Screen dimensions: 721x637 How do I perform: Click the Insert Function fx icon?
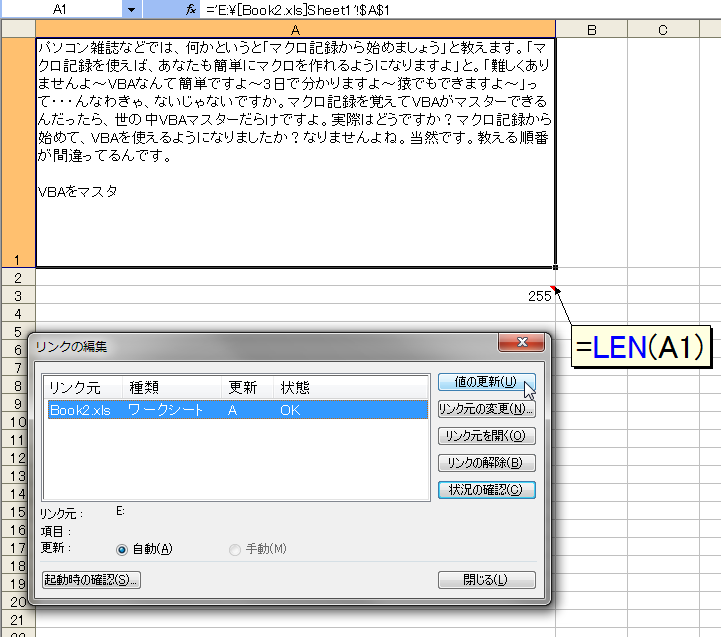tap(191, 9)
